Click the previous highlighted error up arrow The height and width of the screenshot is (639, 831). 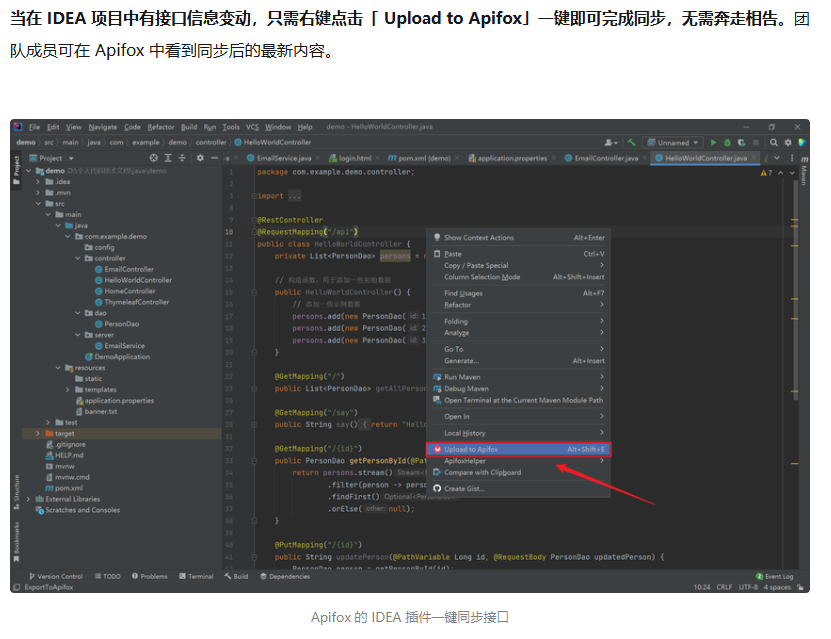[781, 173]
